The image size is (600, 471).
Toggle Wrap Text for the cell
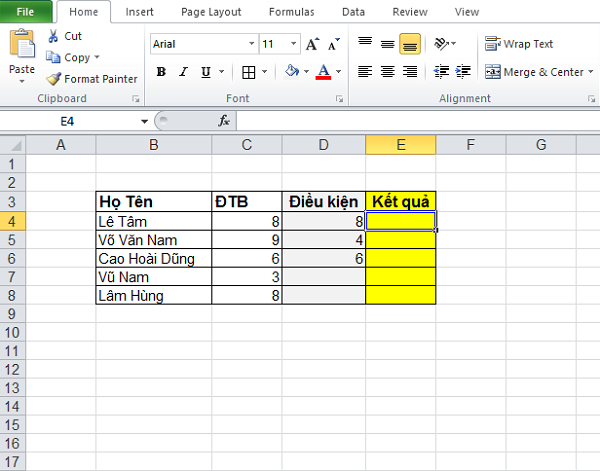pyautogui.click(x=519, y=44)
